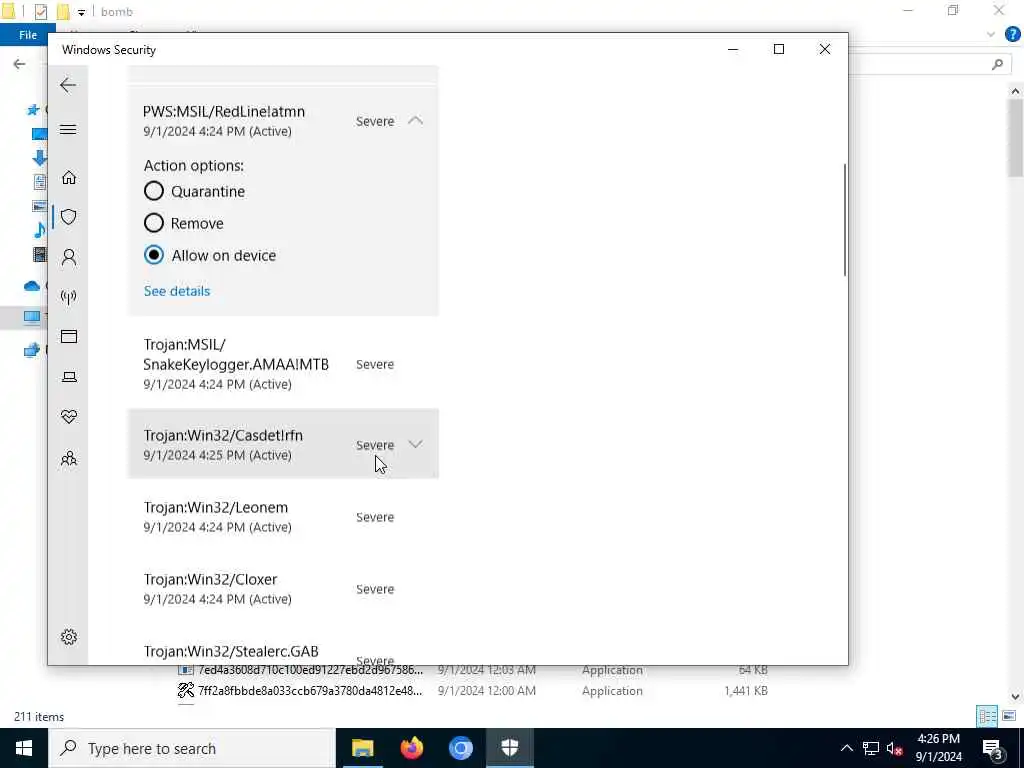1024x768 pixels.
Task: Click Severe label of Cloxer threat
Action: click(375, 589)
